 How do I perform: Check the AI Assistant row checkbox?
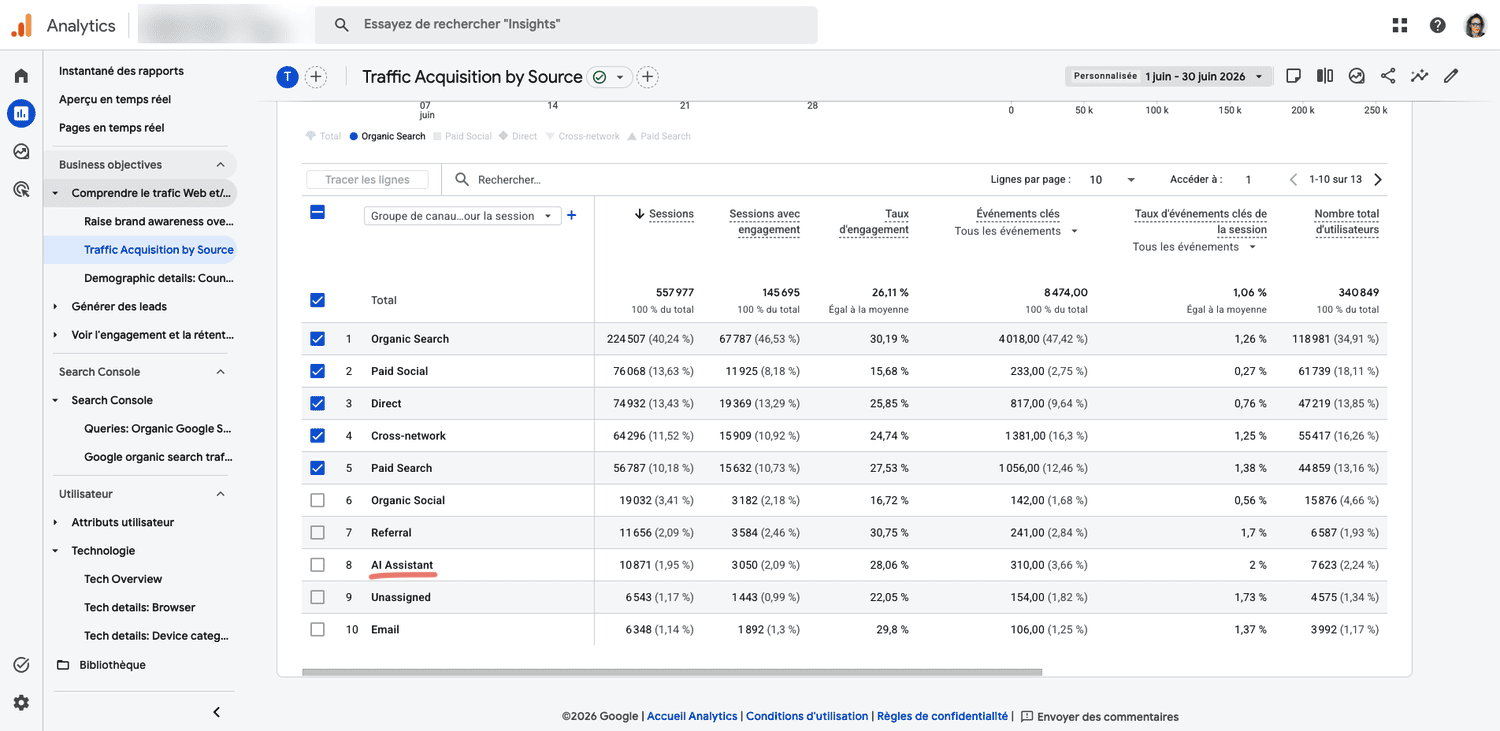tap(317, 565)
